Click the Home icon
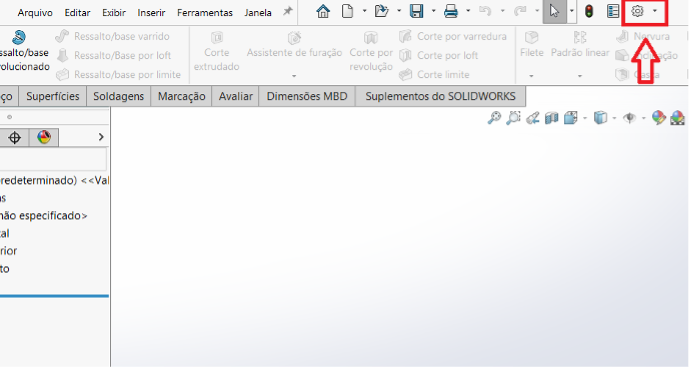The width and height of the screenshot is (690, 368). [323, 11]
